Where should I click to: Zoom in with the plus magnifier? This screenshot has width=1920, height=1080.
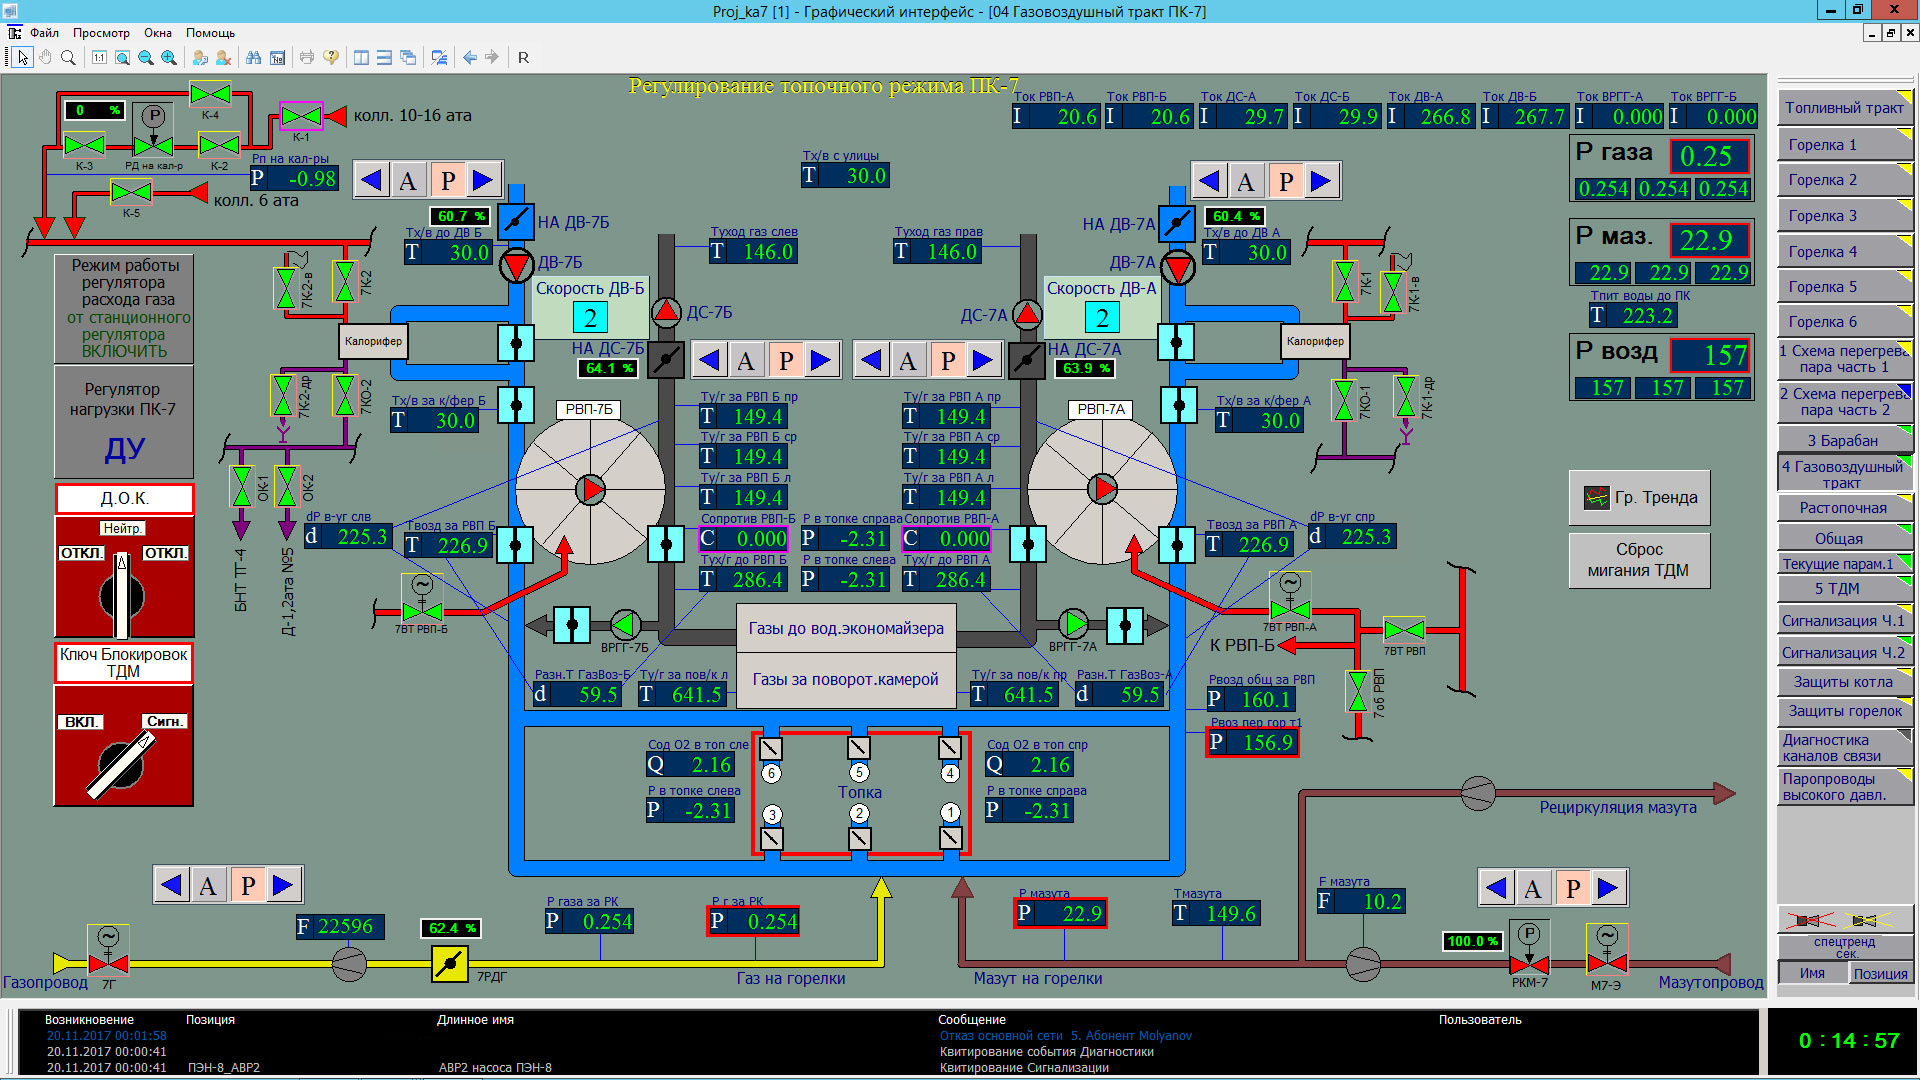tap(169, 57)
